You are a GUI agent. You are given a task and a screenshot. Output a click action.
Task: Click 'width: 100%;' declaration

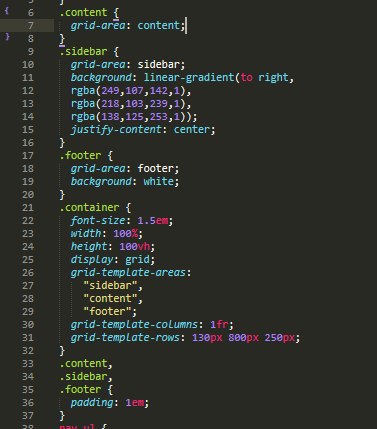107,234
